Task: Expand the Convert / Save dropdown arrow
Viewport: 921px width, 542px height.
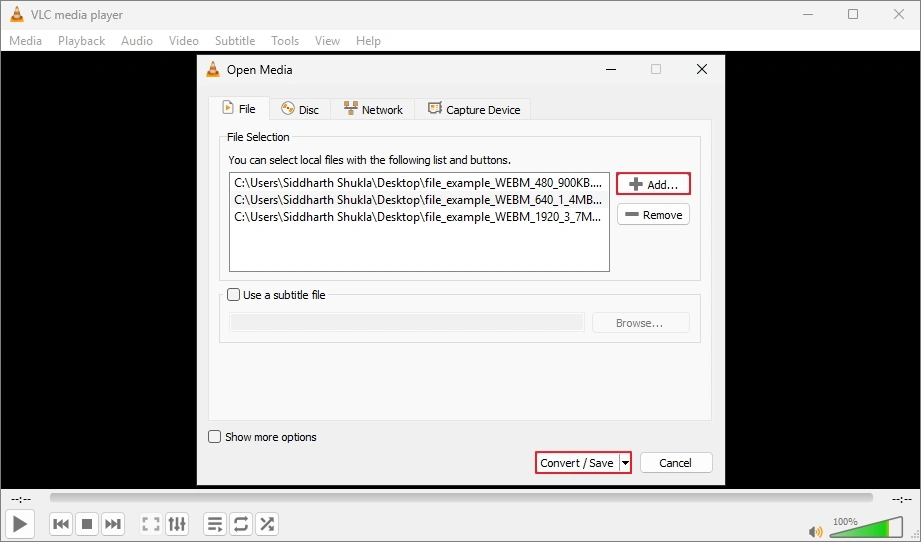Action: pos(626,463)
